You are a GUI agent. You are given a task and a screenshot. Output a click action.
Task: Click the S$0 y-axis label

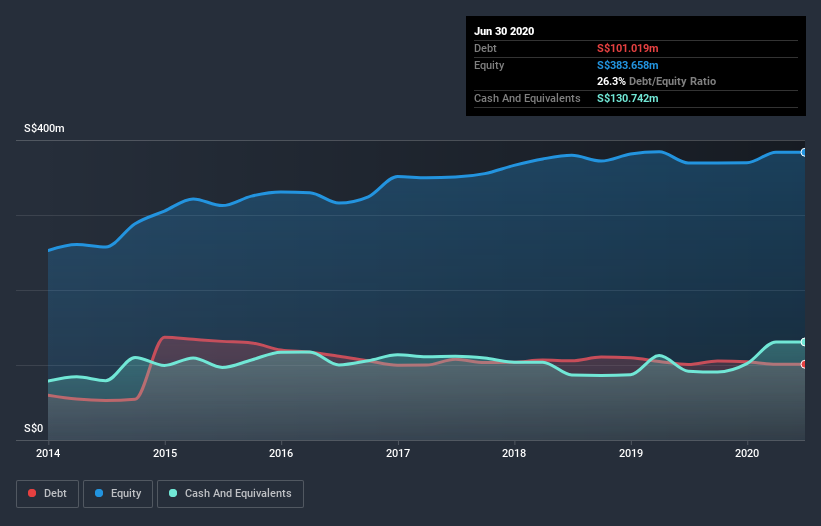click(x=34, y=428)
